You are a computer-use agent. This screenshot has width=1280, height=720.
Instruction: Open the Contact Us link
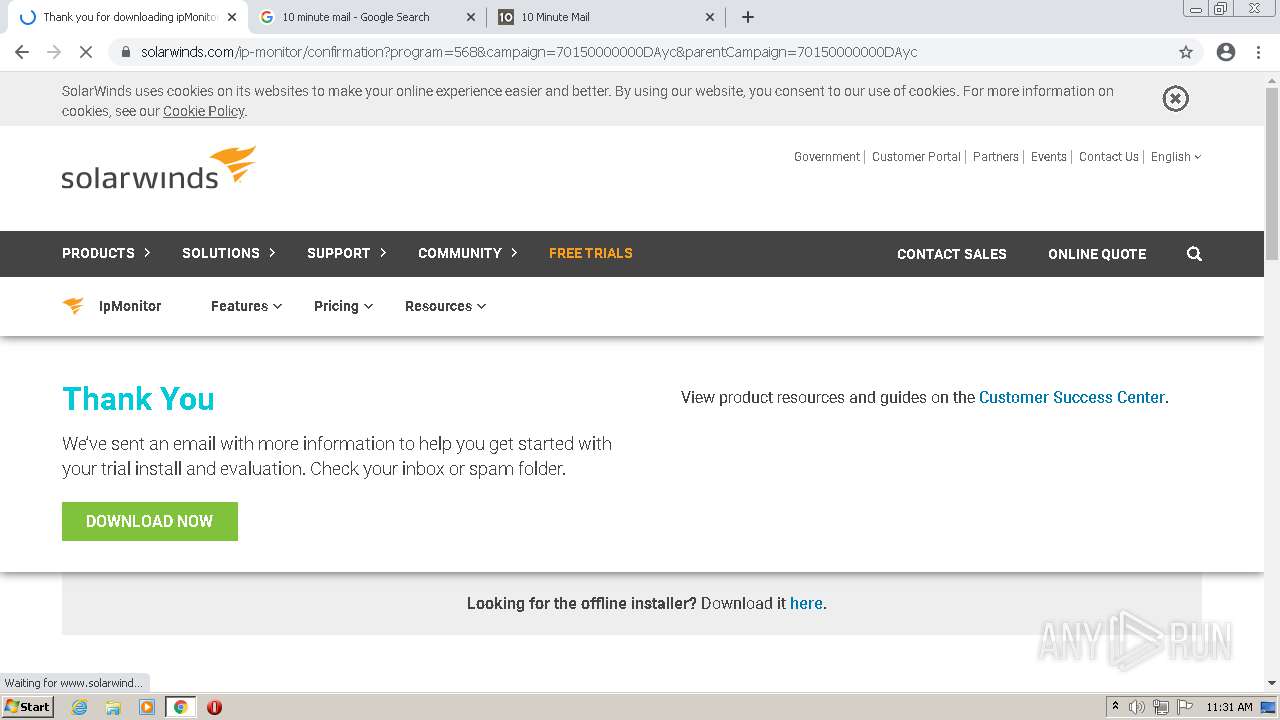click(1109, 157)
